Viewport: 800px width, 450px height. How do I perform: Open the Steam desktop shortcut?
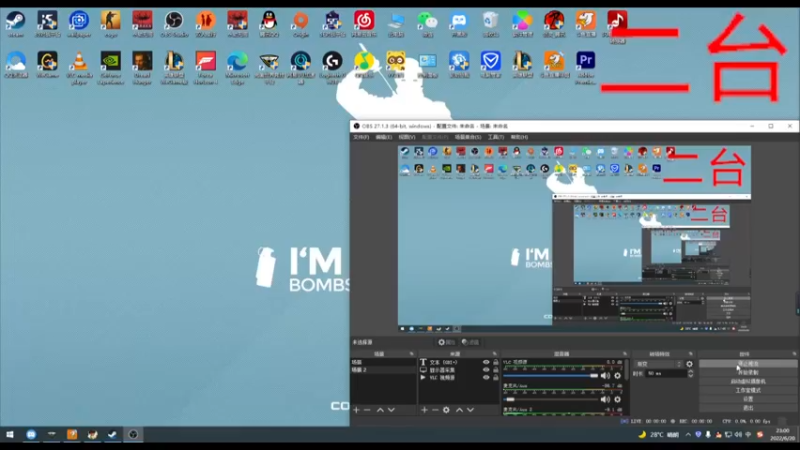tap(16, 24)
